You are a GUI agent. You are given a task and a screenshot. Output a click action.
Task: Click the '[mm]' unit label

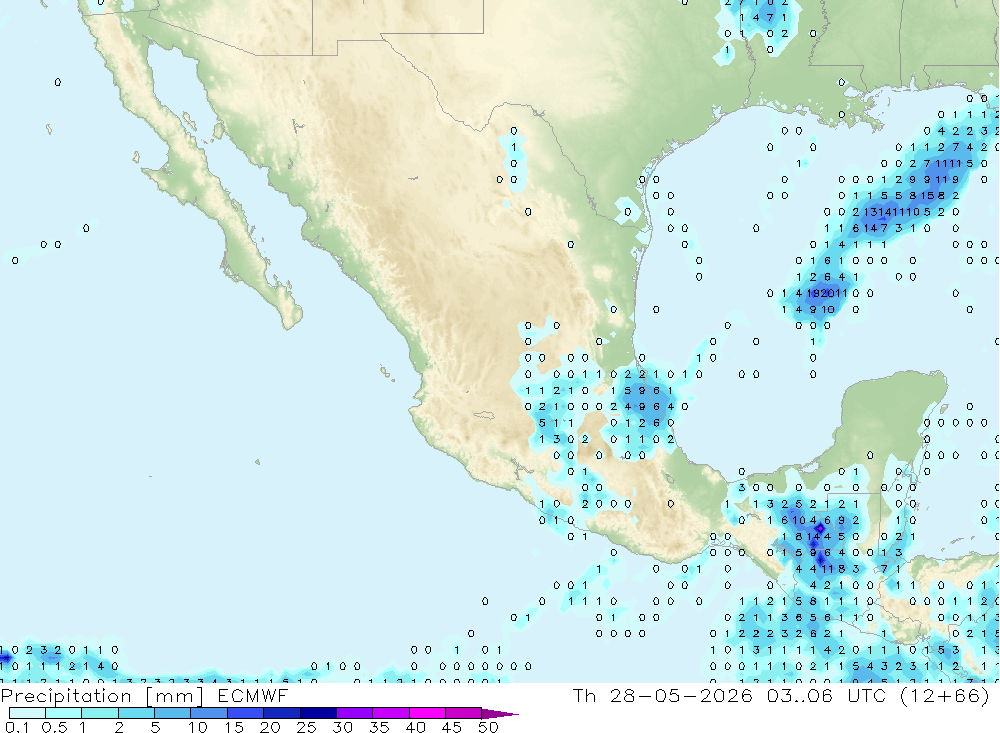click(175, 696)
